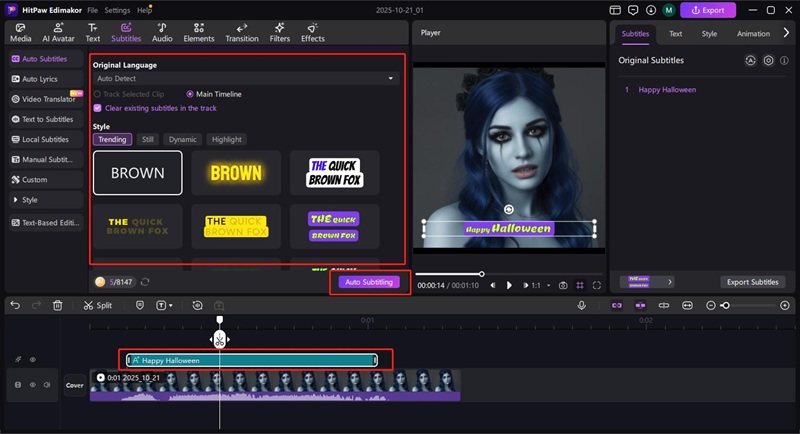Click the microphone voiceover icon

(581, 305)
